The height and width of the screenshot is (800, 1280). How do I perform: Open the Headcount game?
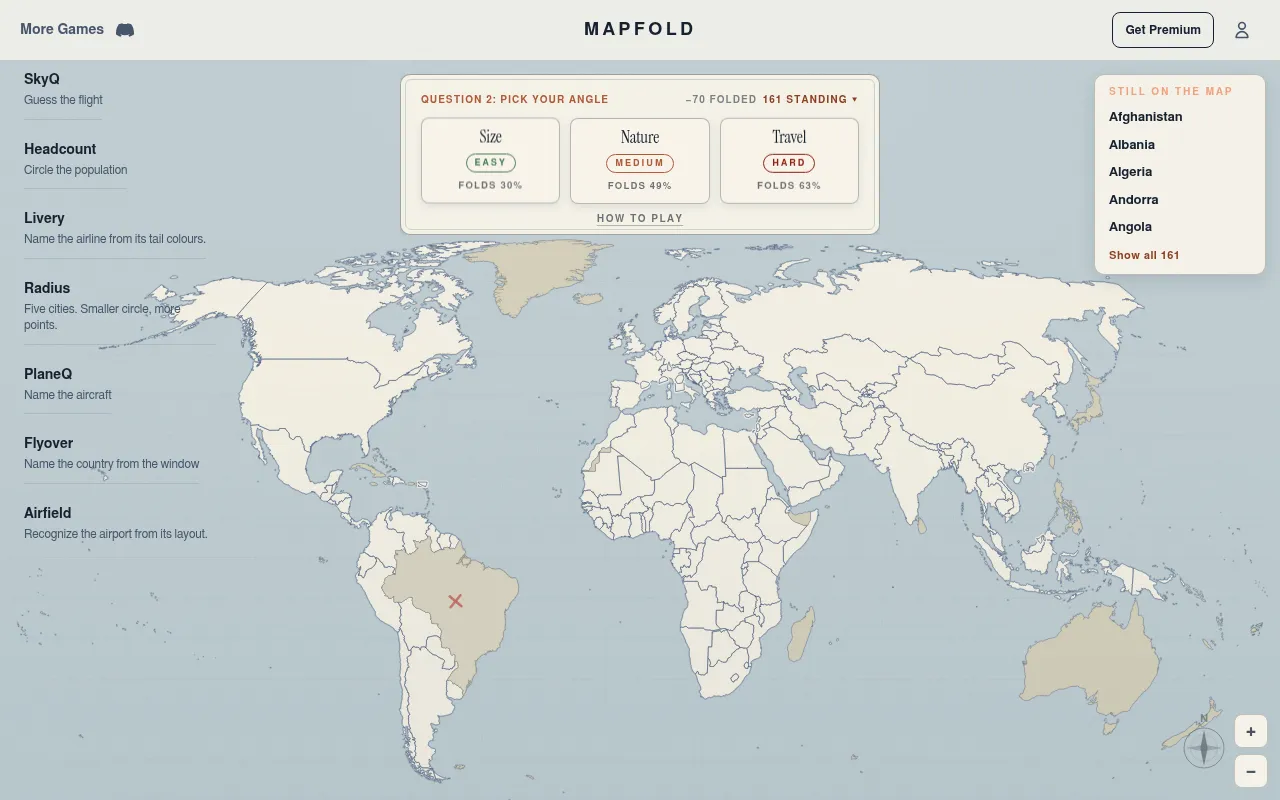[76, 159]
